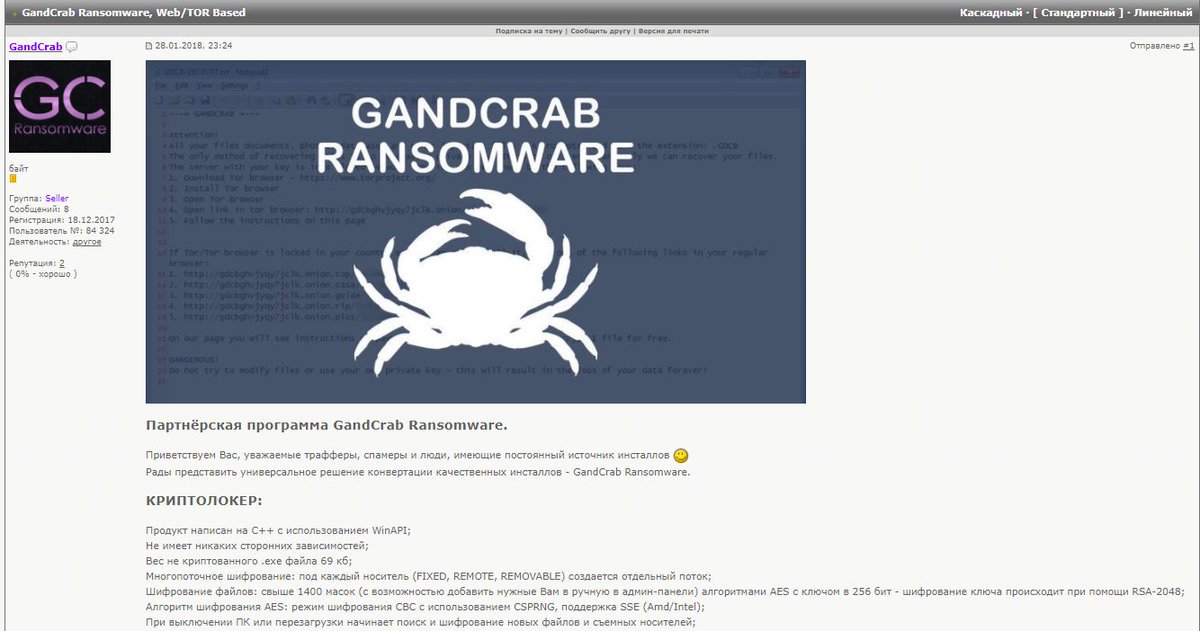Open the speech bubble icon beside GandCrab username

[72, 47]
